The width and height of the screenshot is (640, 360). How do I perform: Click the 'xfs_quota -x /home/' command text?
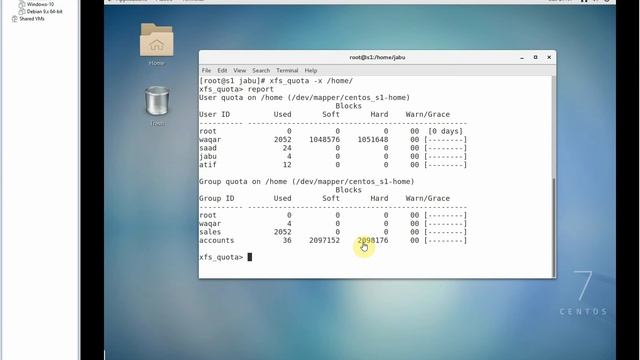311,81
